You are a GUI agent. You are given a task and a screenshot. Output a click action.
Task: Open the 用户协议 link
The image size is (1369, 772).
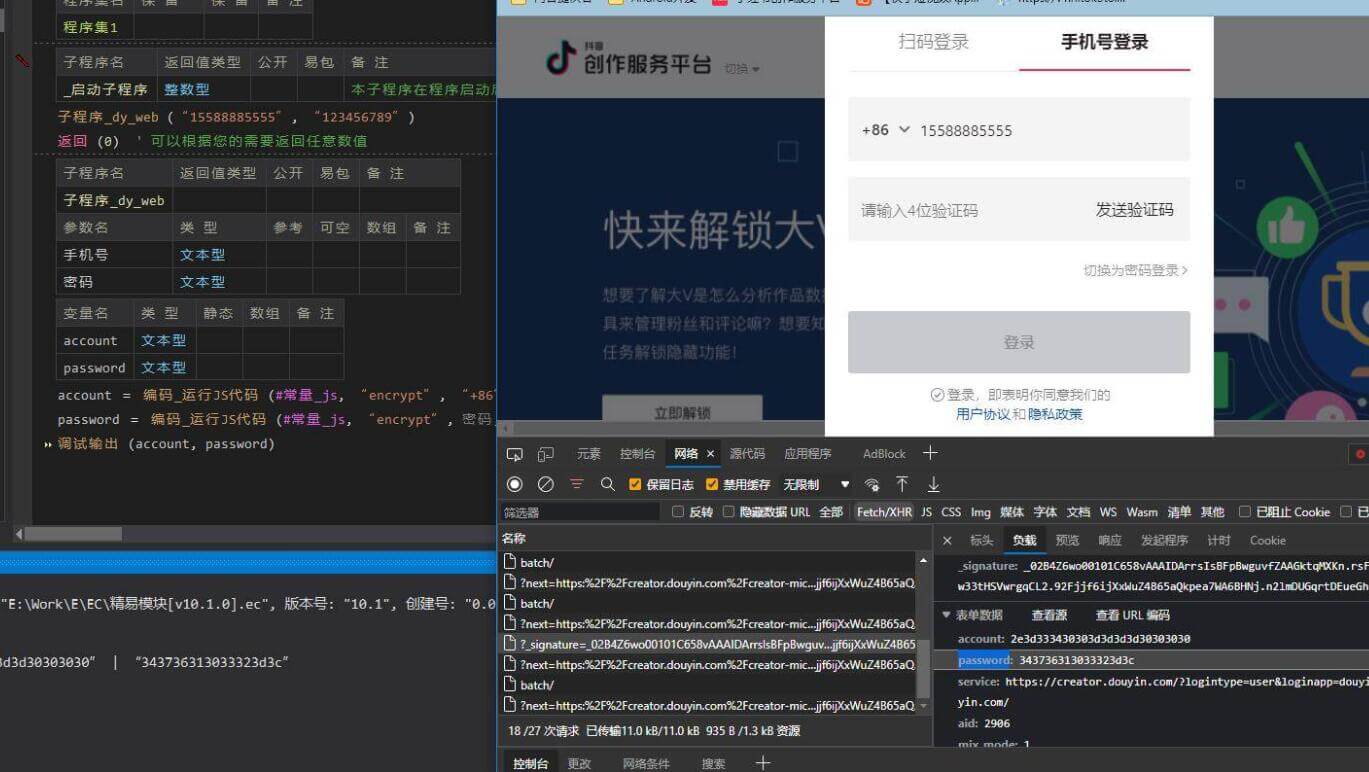[983, 414]
